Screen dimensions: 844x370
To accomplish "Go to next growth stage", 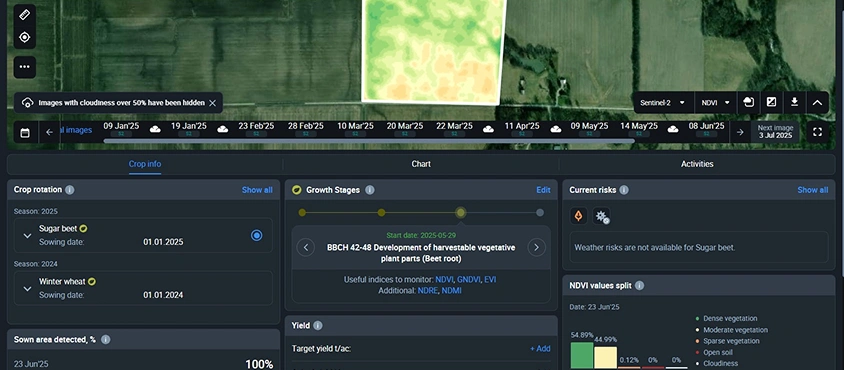I will (x=536, y=247).
